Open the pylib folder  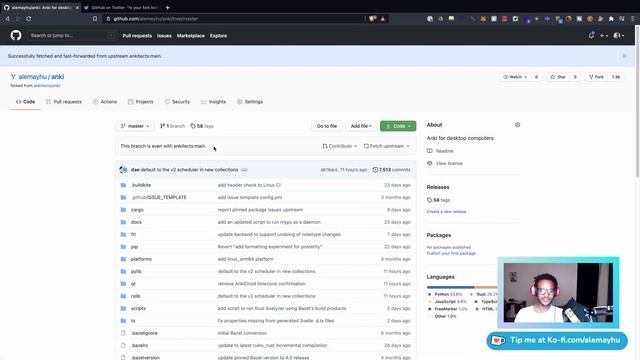(136, 271)
